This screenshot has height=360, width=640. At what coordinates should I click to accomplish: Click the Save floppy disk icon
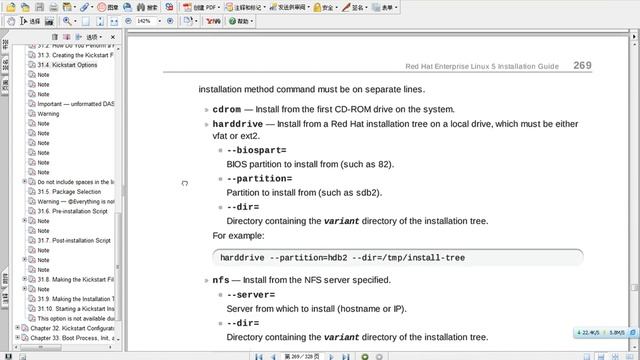39,7
